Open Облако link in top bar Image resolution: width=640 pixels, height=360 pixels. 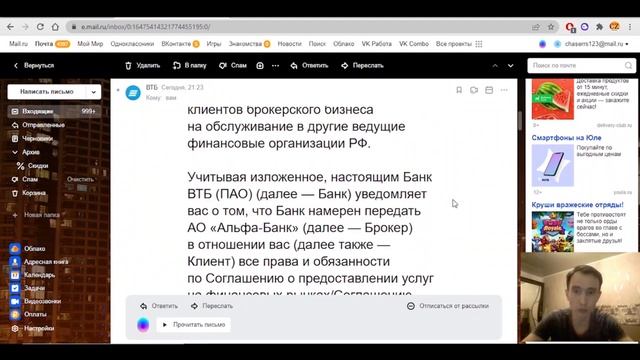click(x=344, y=44)
